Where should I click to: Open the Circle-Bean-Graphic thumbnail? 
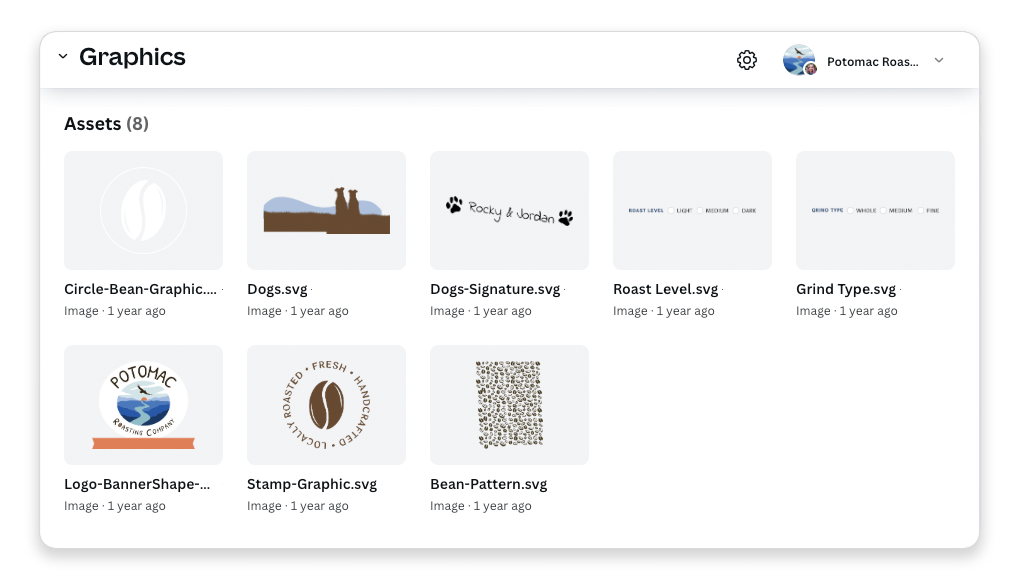[x=143, y=211]
